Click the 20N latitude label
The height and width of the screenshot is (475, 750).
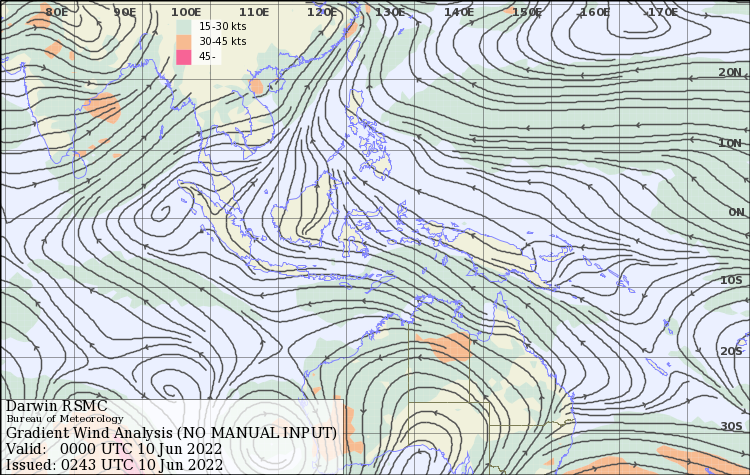point(730,73)
